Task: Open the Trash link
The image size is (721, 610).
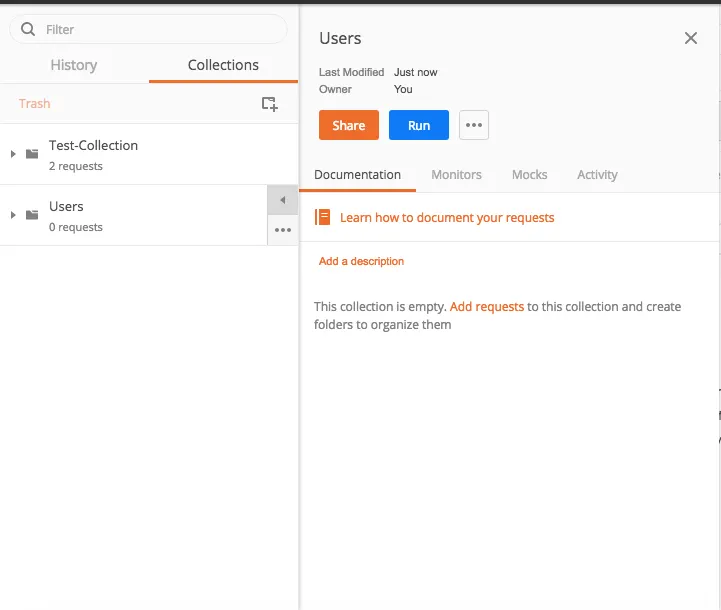Action: (34, 103)
